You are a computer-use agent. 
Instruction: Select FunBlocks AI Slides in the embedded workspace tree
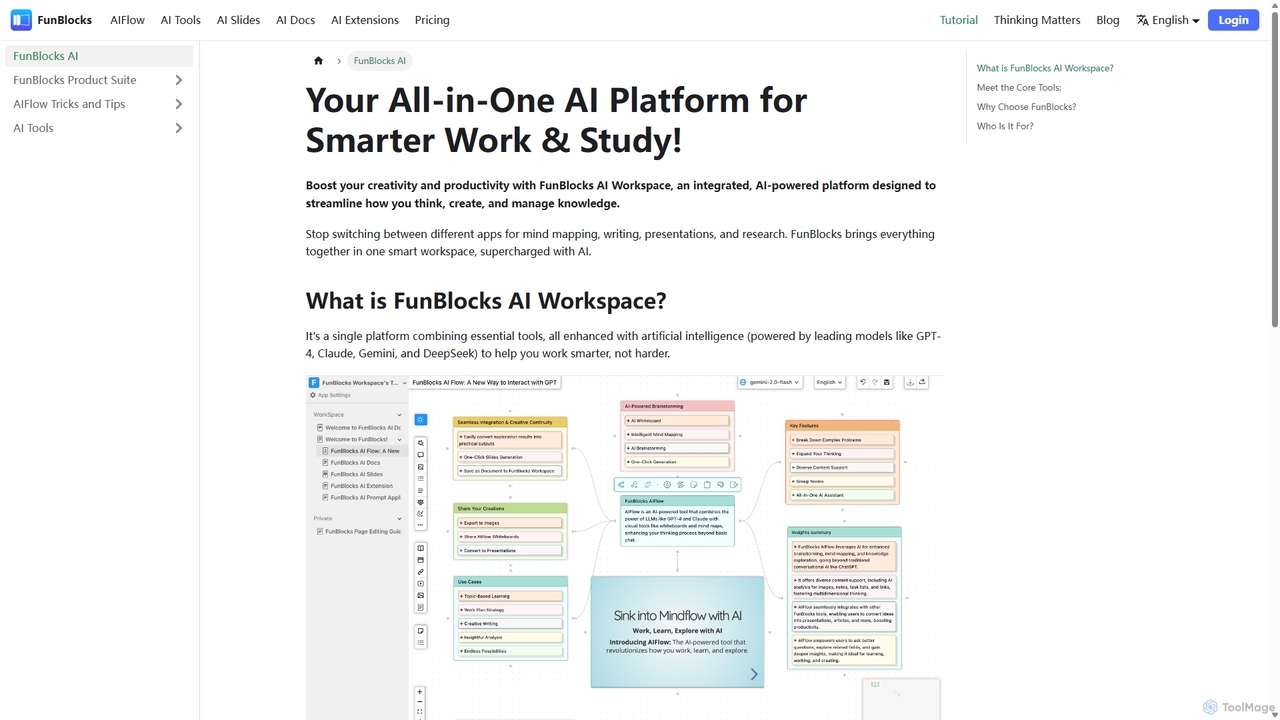coord(356,474)
